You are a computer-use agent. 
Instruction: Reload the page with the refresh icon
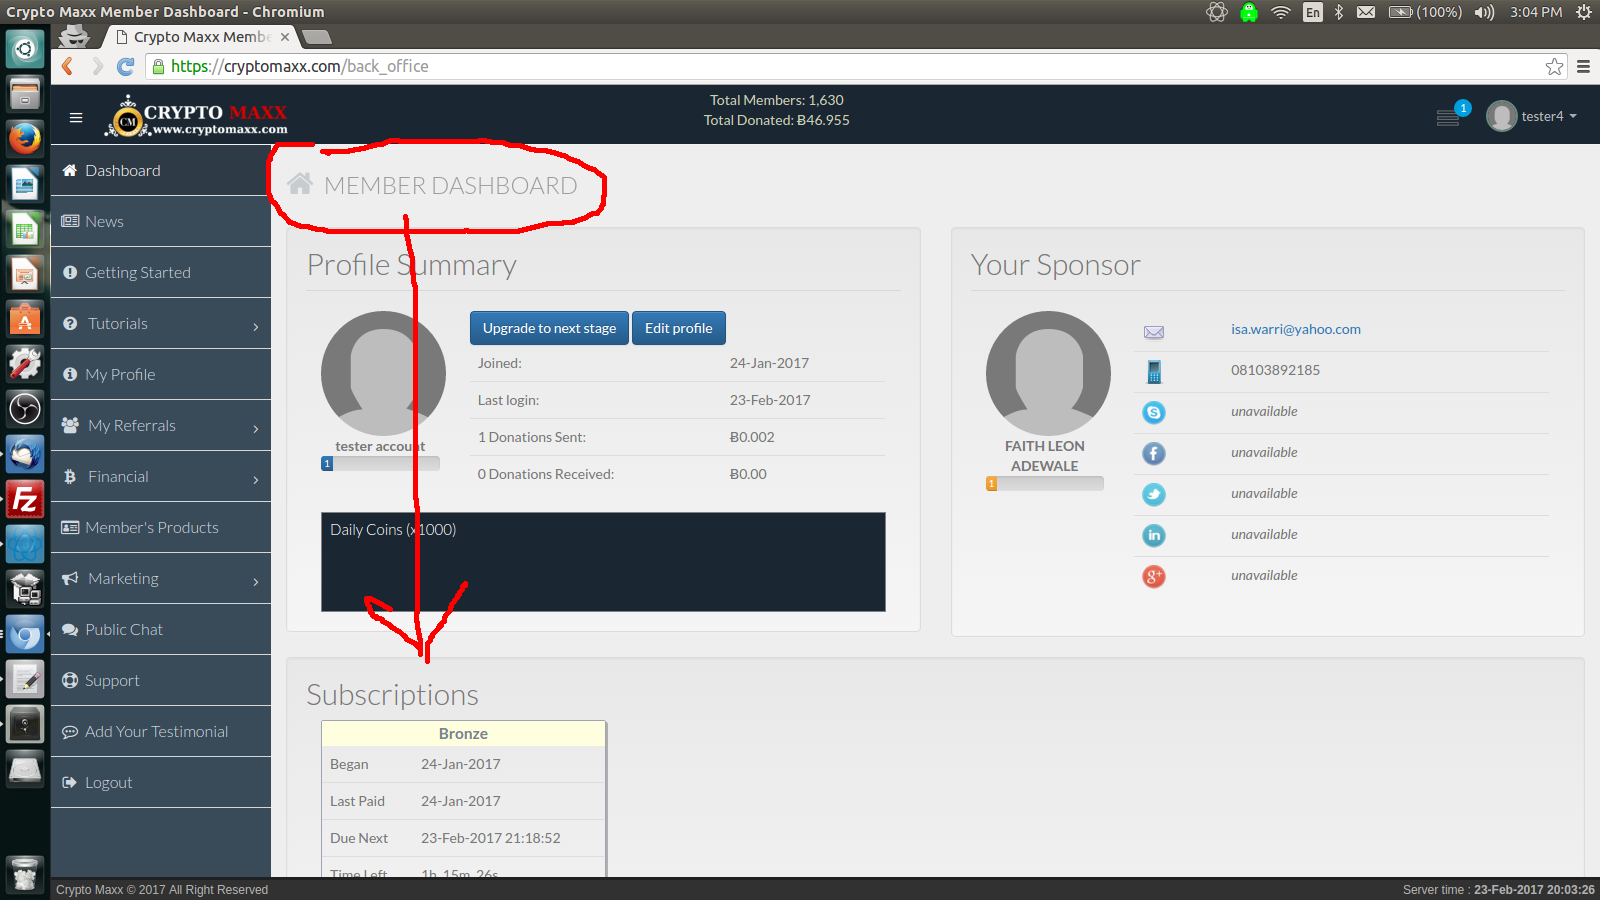125,66
